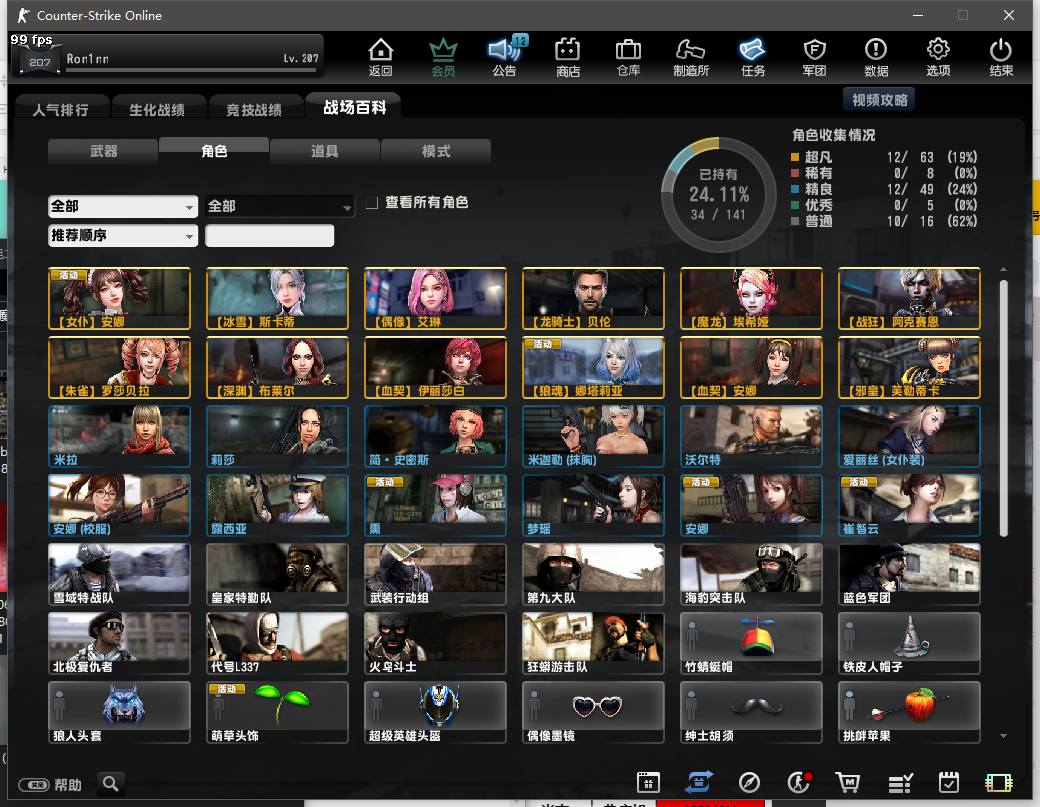Open the 公告 announcements megaphone icon
Image resolution: width=1040 pixels, height=807 pixels.
504,56
